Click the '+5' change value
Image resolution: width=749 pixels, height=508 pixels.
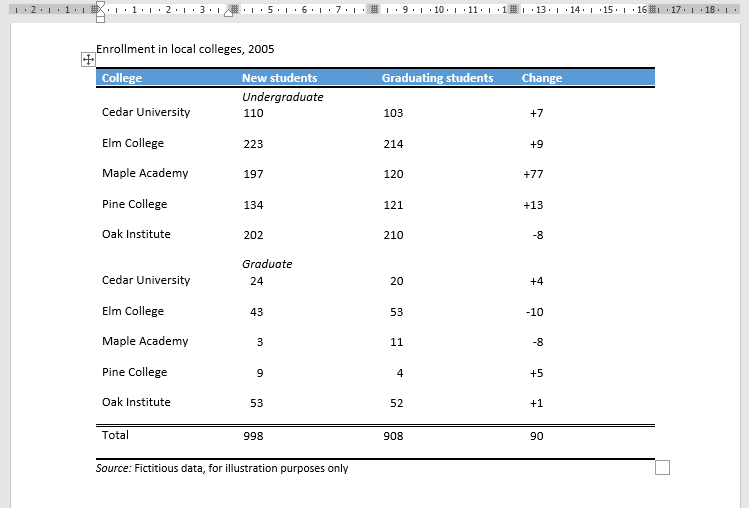(x=536, y=374)
